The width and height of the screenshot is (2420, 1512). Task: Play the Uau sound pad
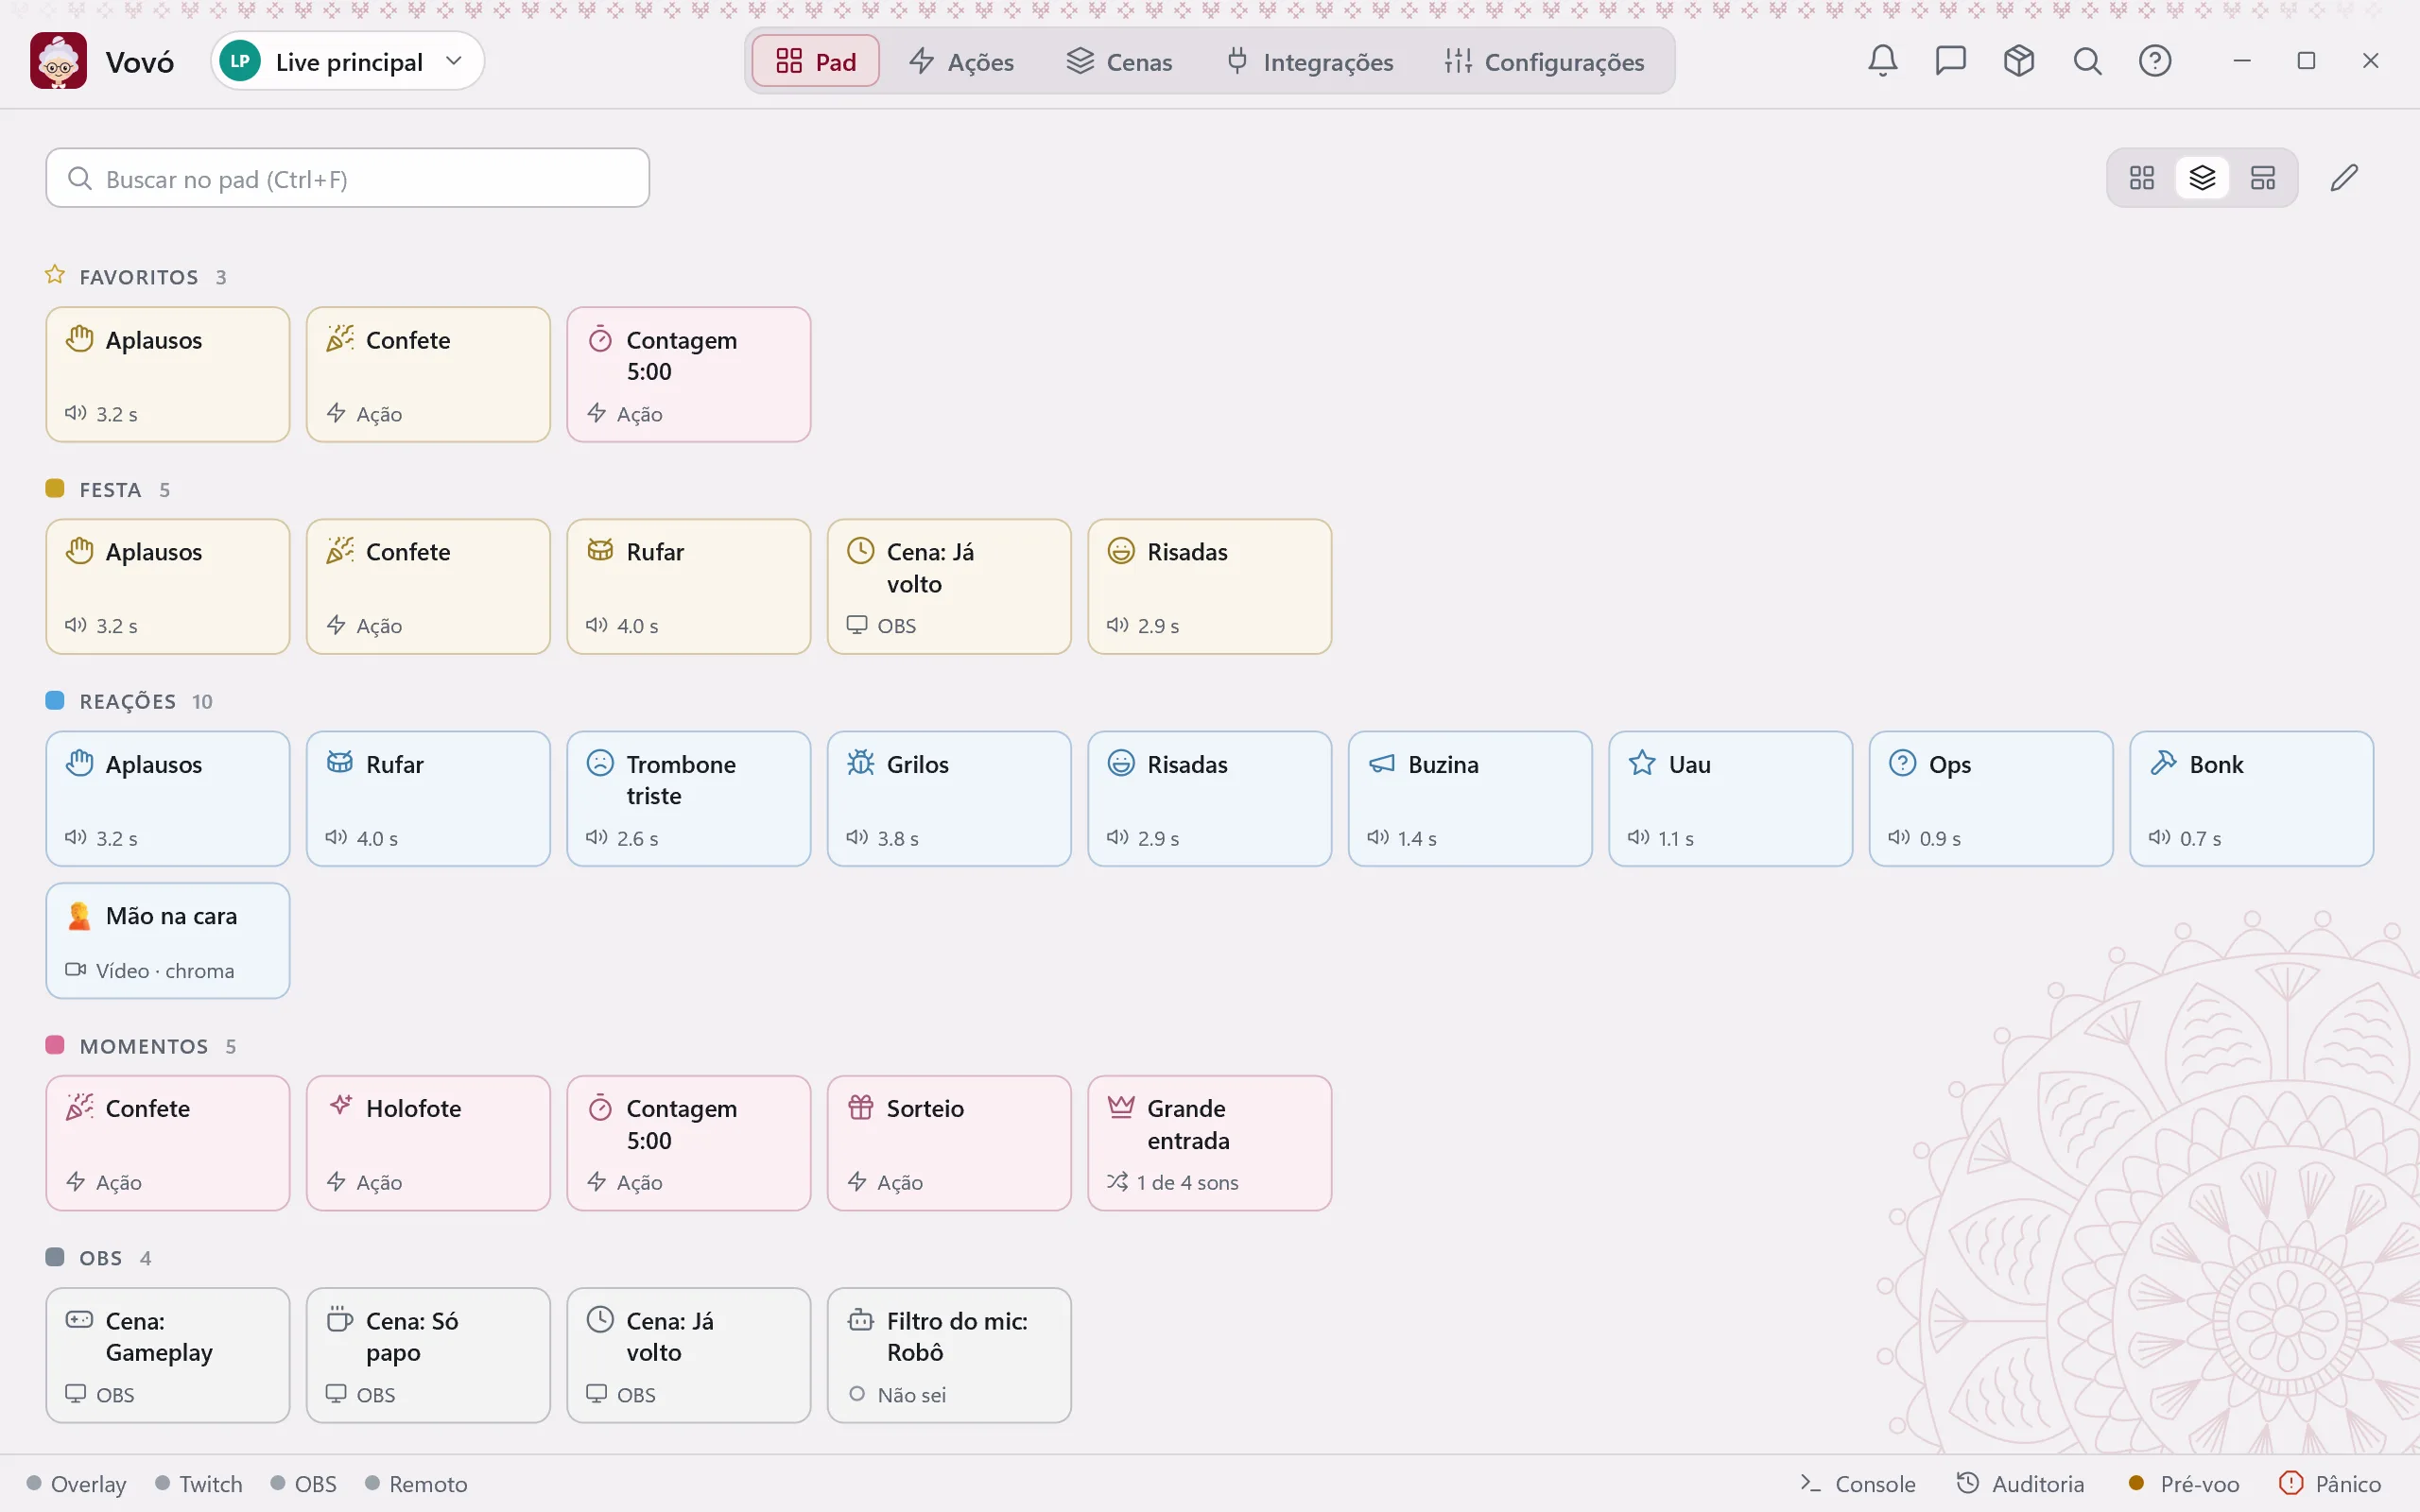tap(1730, 799)
